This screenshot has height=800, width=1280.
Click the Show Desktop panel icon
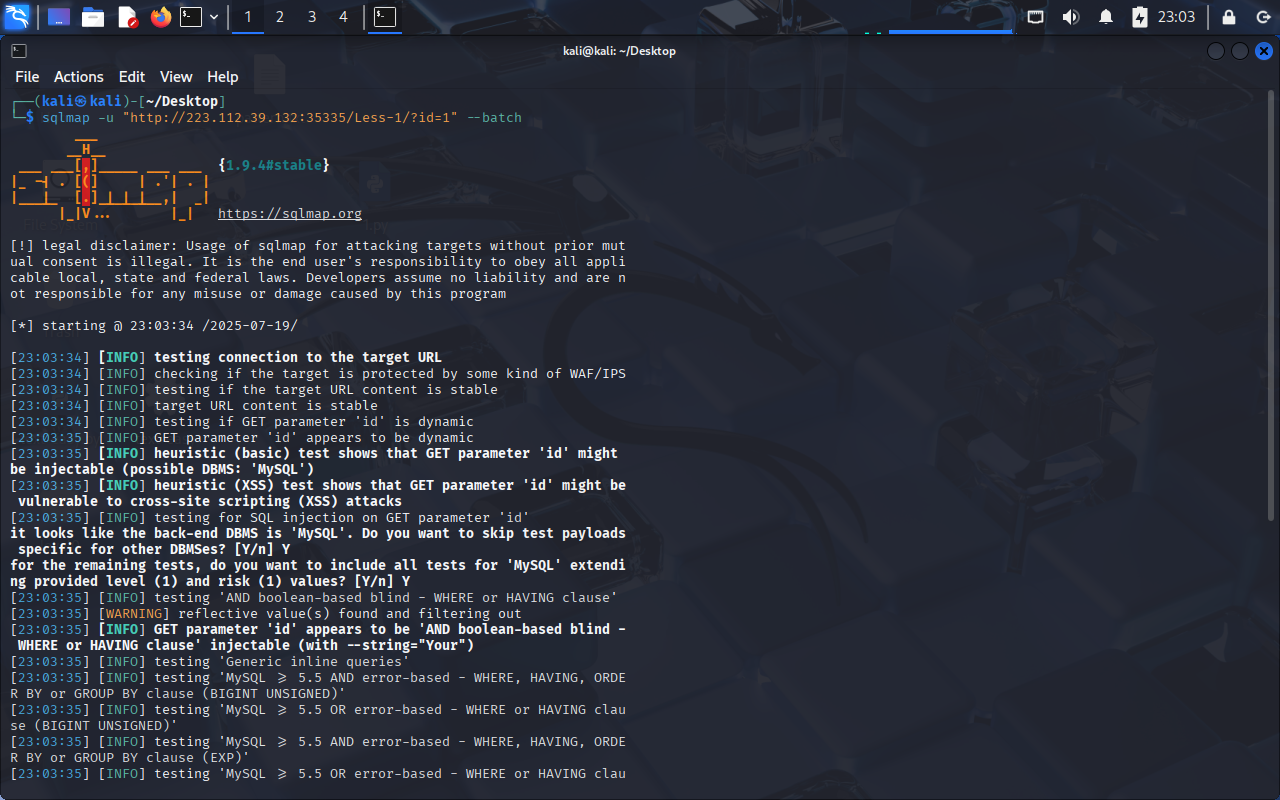[x=59, y=17]
